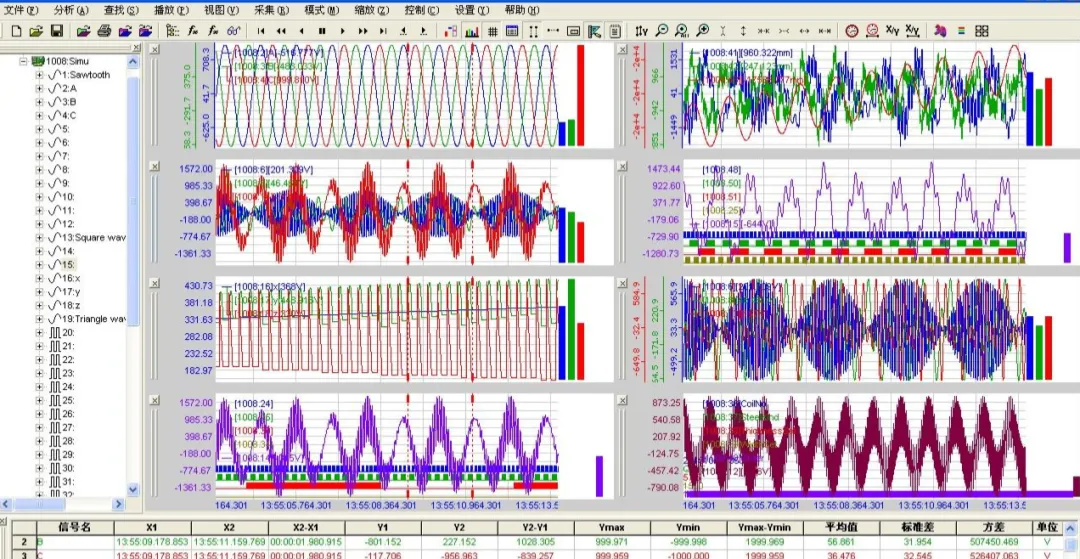The image size is (1080, 559).
Task: Click the rainbow stripes color icon
Action: pyautogui.click(x=961, y=31)
